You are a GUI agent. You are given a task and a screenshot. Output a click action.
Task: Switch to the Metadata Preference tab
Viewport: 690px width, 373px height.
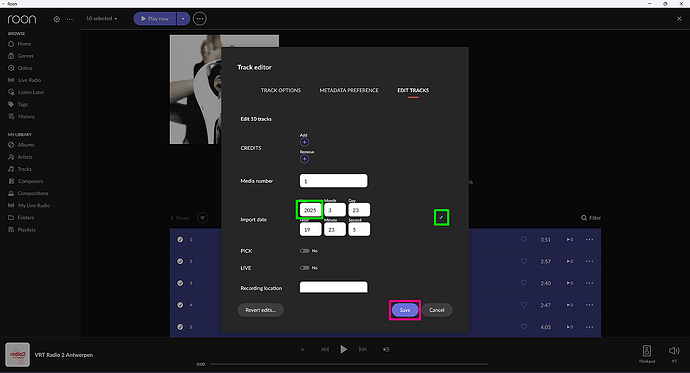349,90
